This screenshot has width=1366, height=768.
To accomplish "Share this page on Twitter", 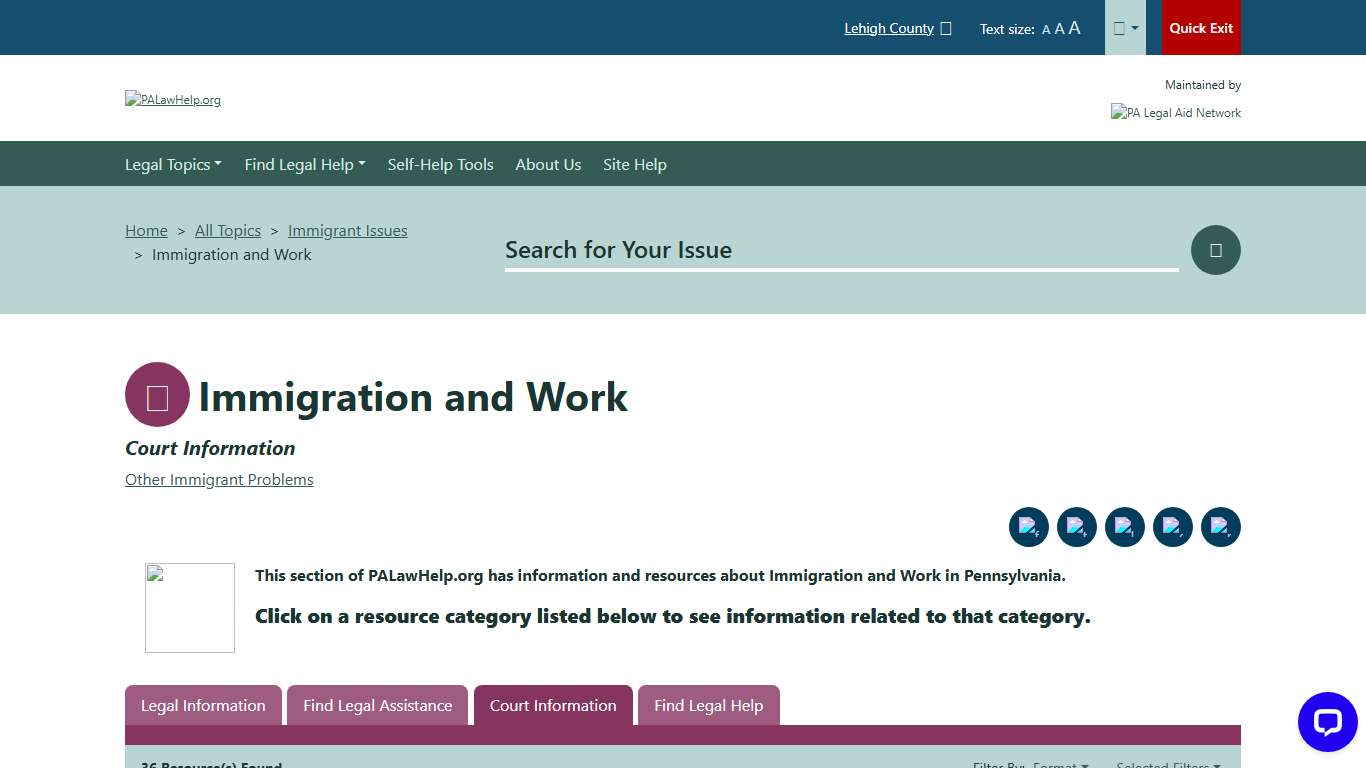I will pos(1077,527).
